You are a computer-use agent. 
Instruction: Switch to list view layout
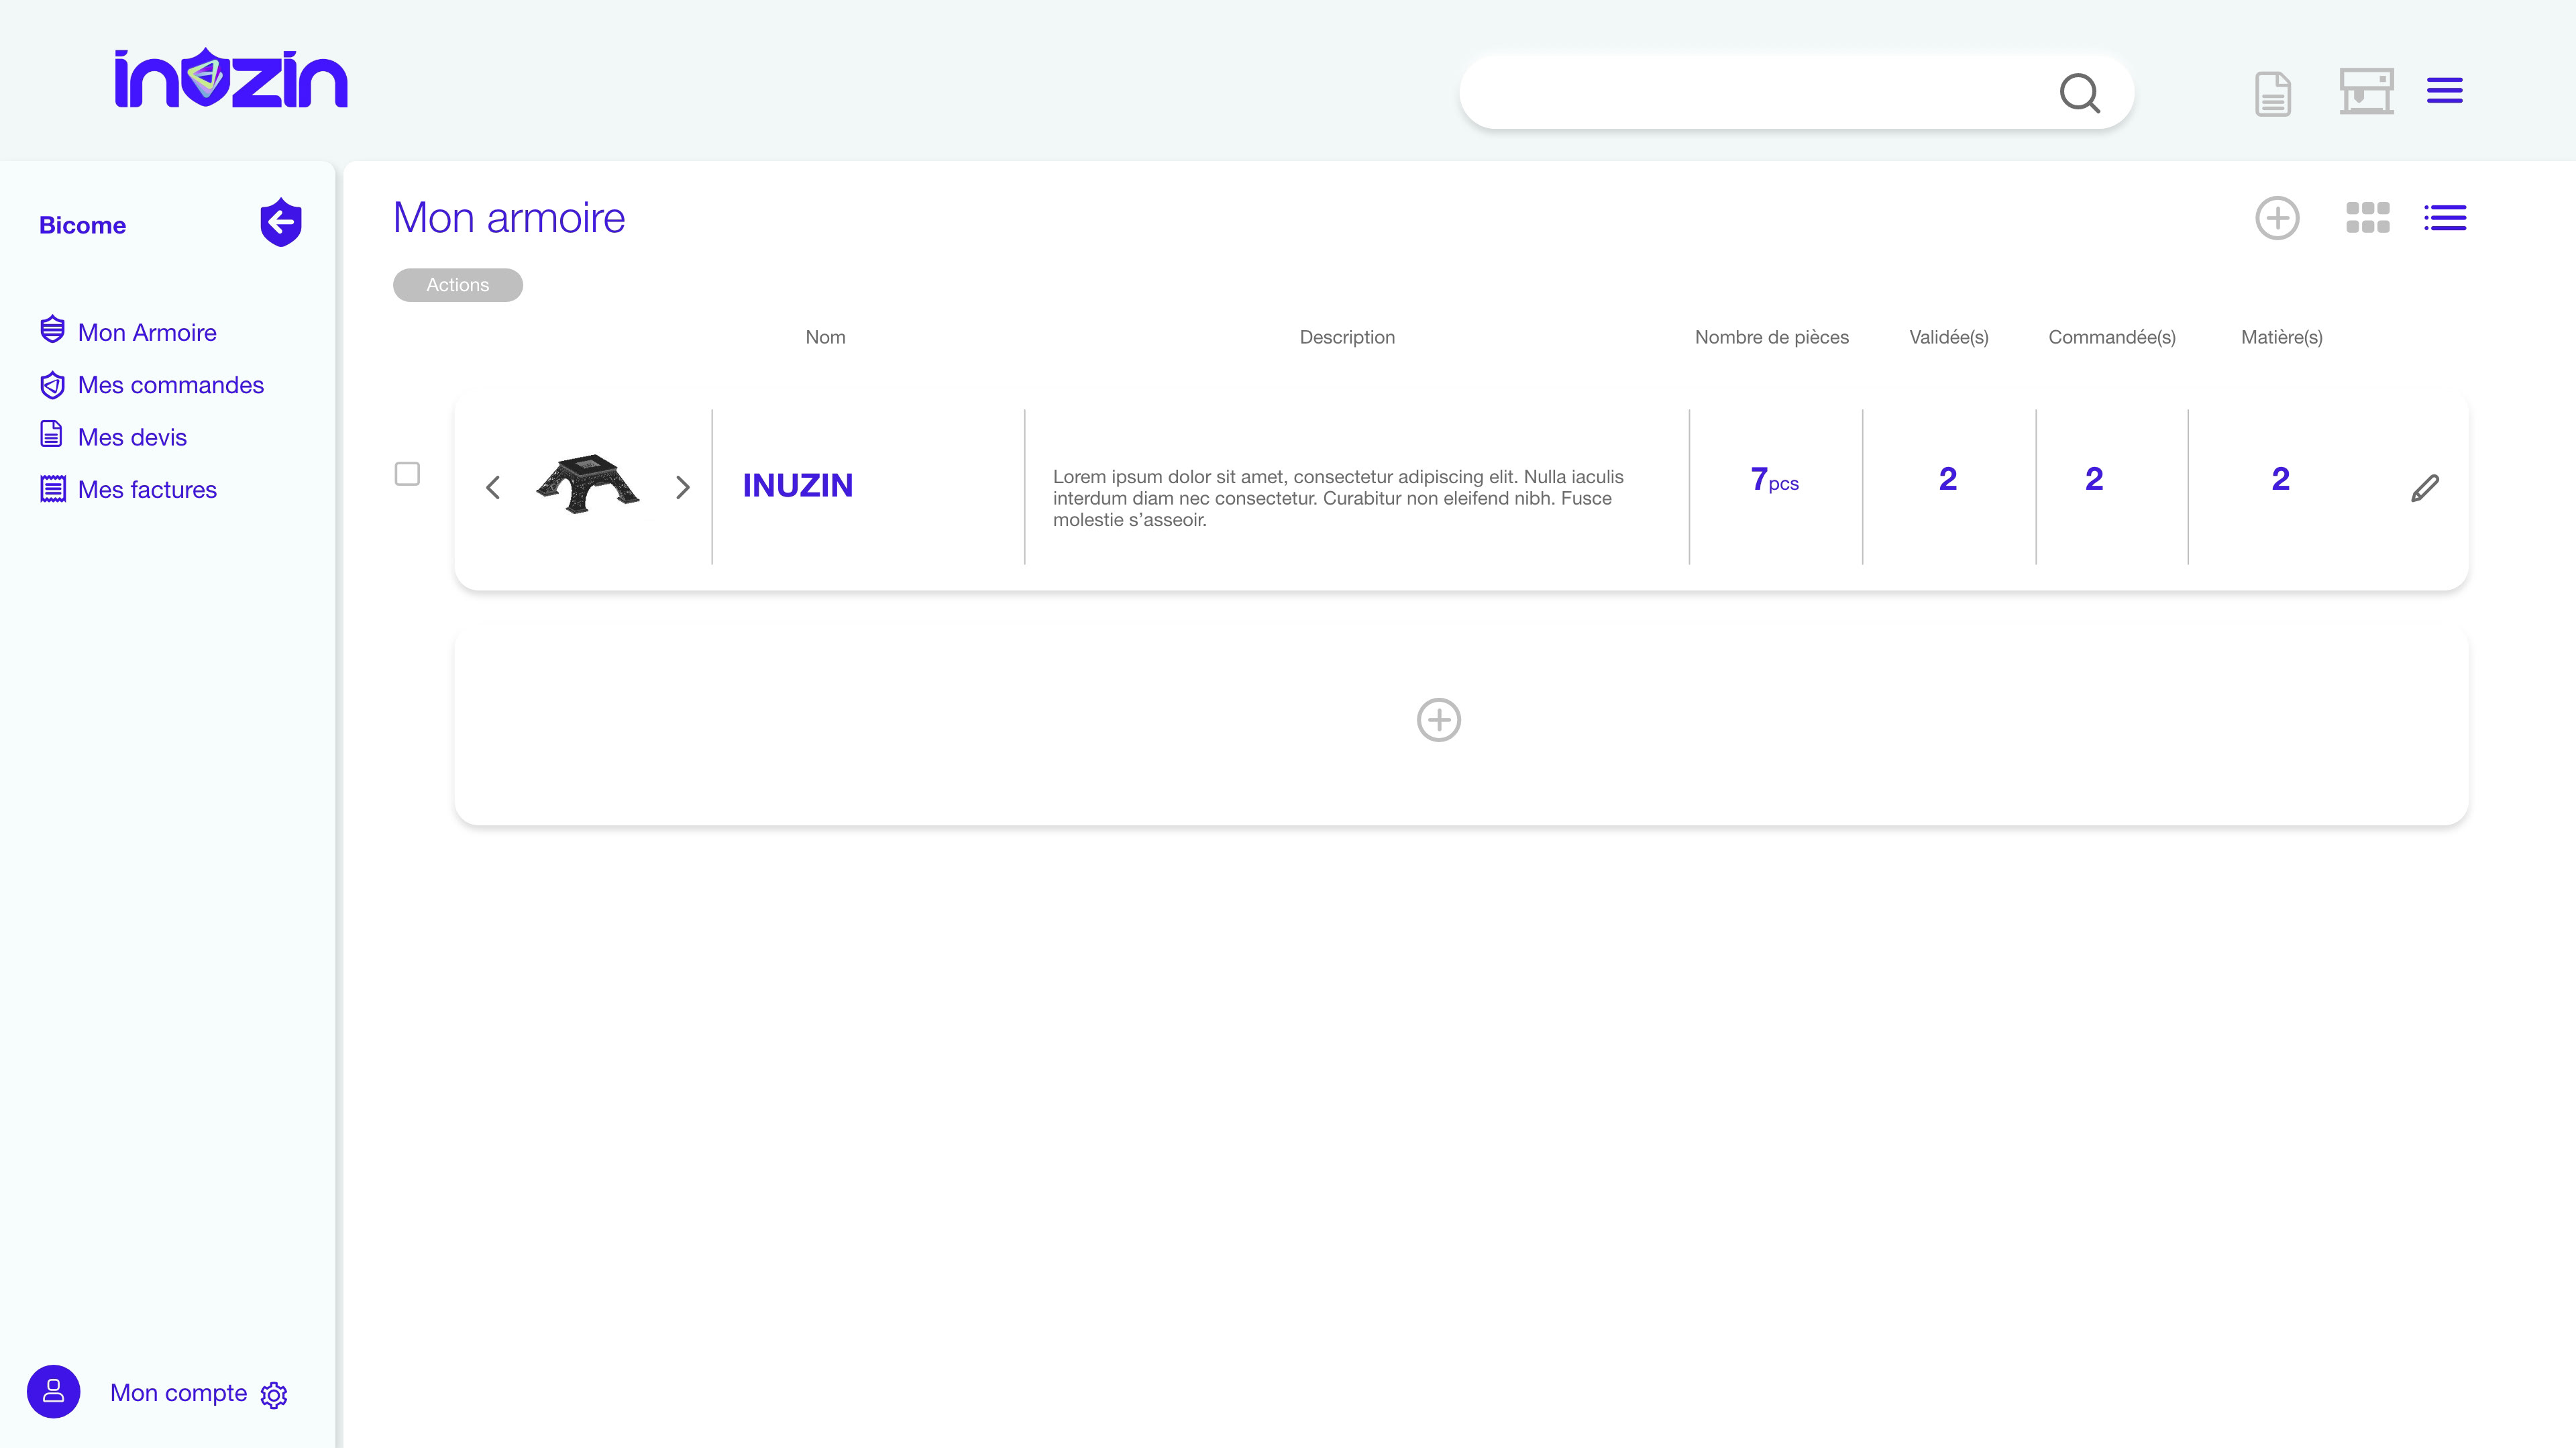(x=2445, y=218)
